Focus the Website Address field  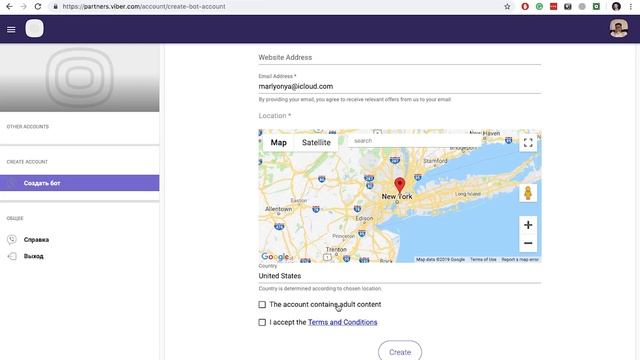(400, 58)
